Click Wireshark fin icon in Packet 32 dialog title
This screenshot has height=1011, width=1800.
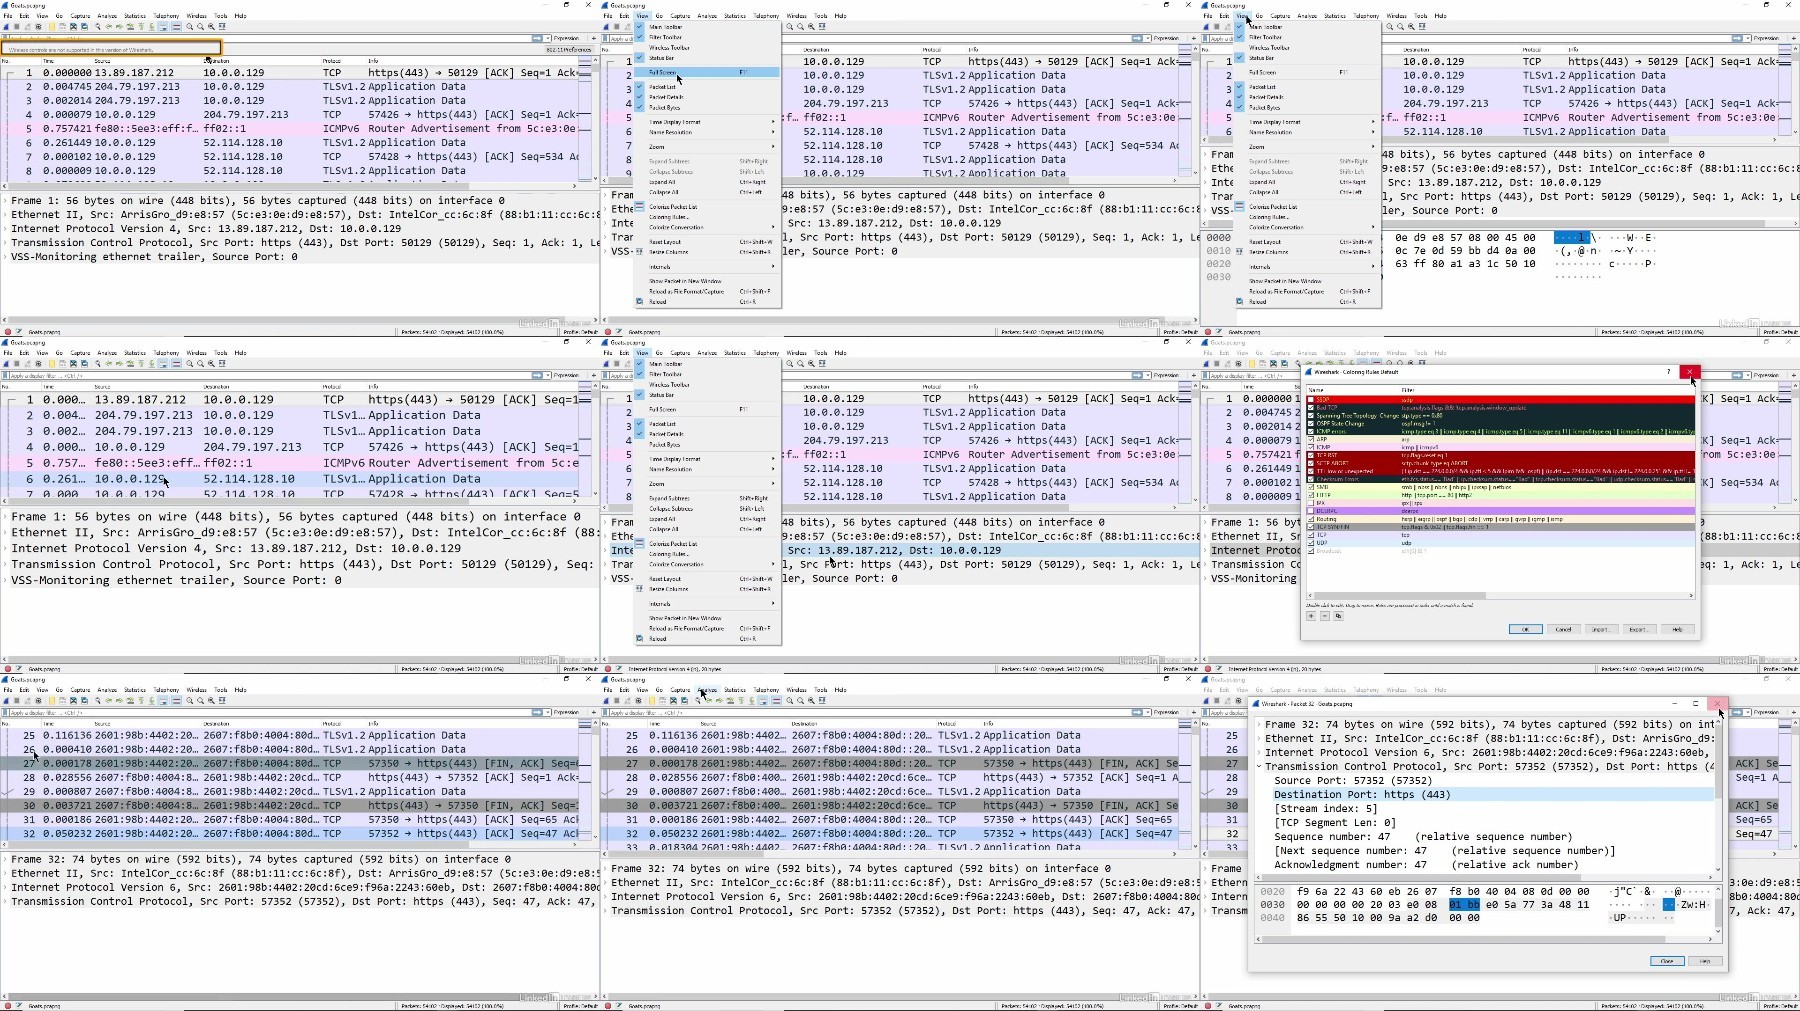[x=1256, y=704]
